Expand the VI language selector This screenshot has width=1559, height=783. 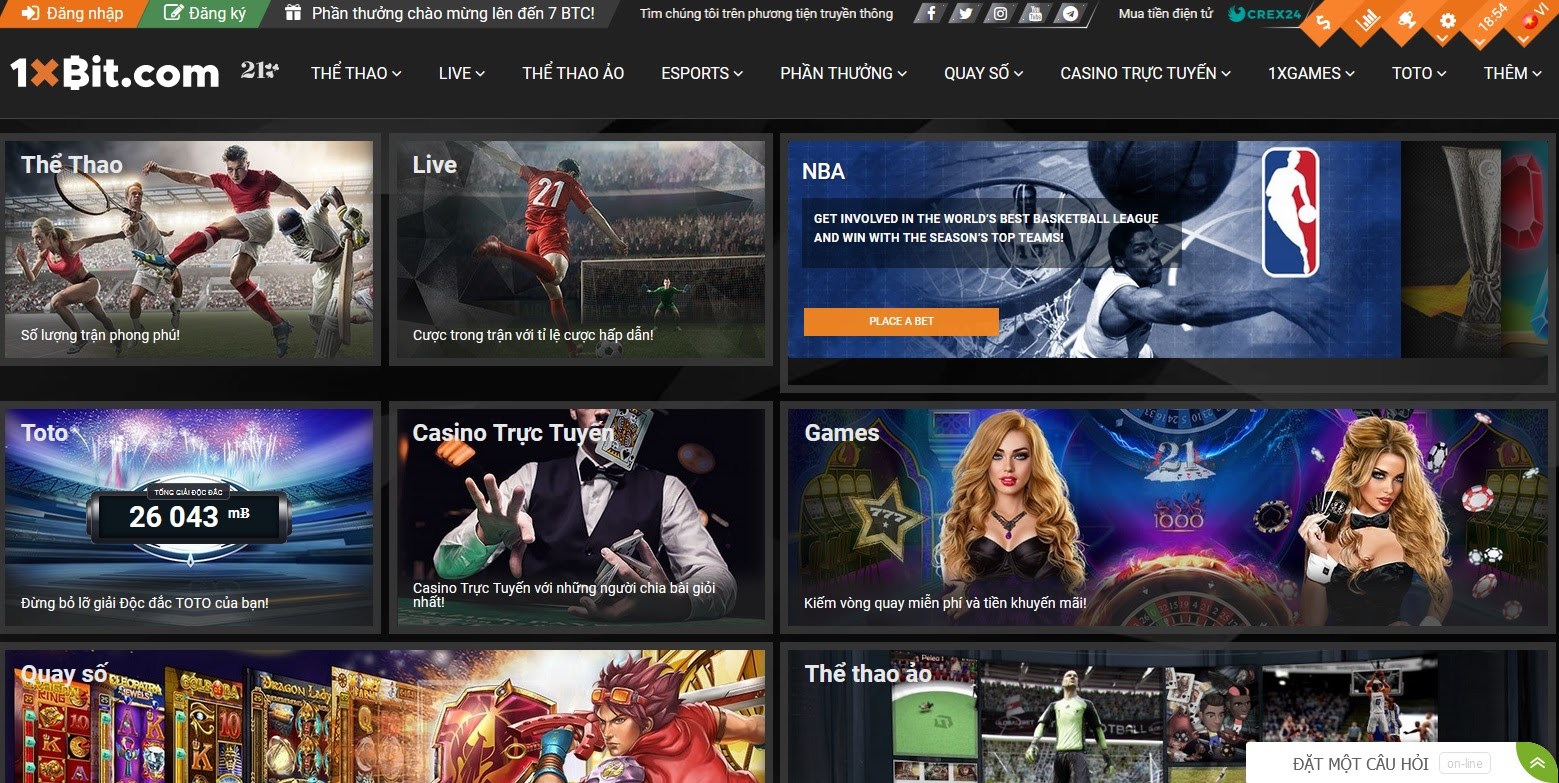[x=1532, y=22]
